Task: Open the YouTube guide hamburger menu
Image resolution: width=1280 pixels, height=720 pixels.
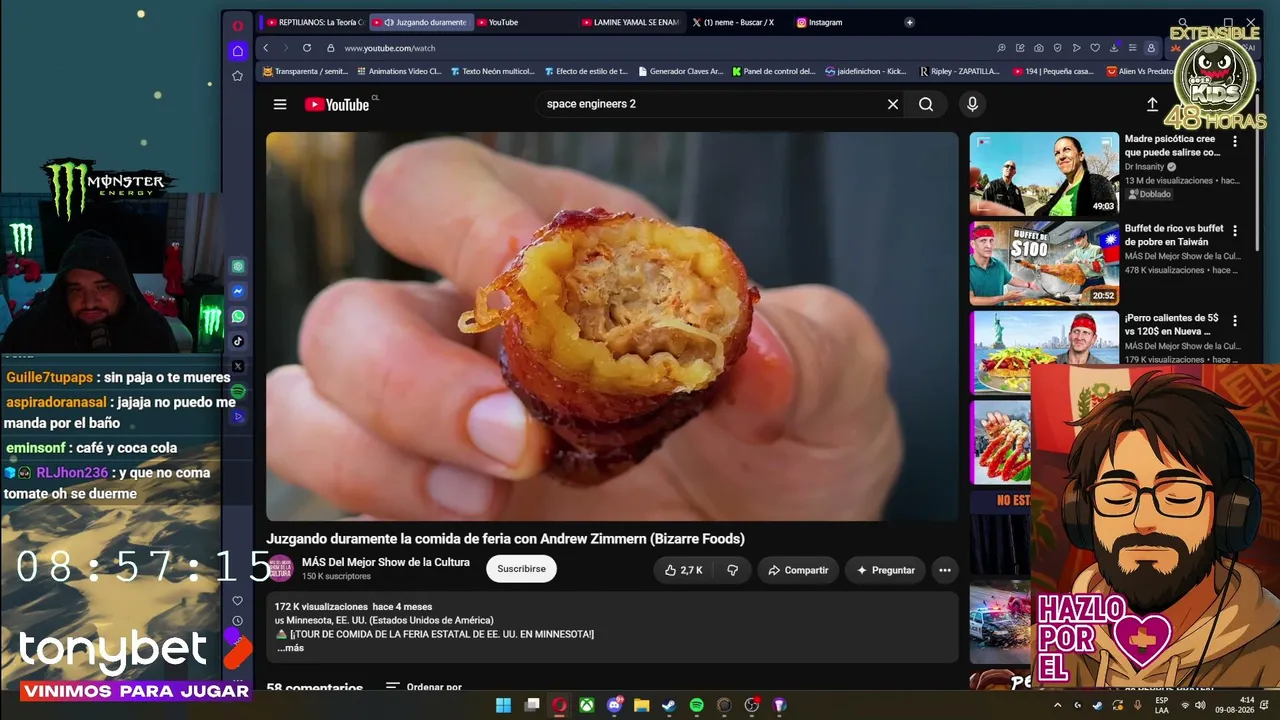Action: [x=280, y=104]
